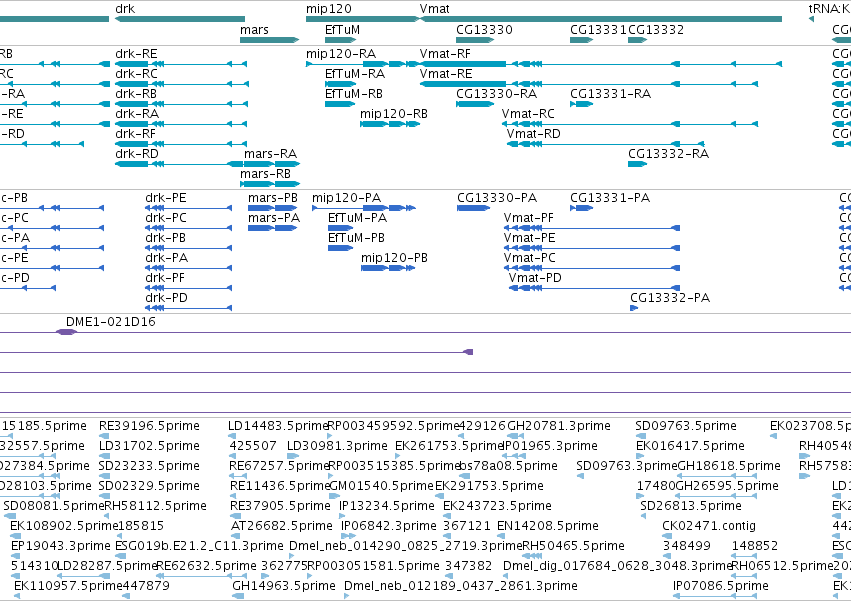Select the drk-RB transcript label

(136, 94)
